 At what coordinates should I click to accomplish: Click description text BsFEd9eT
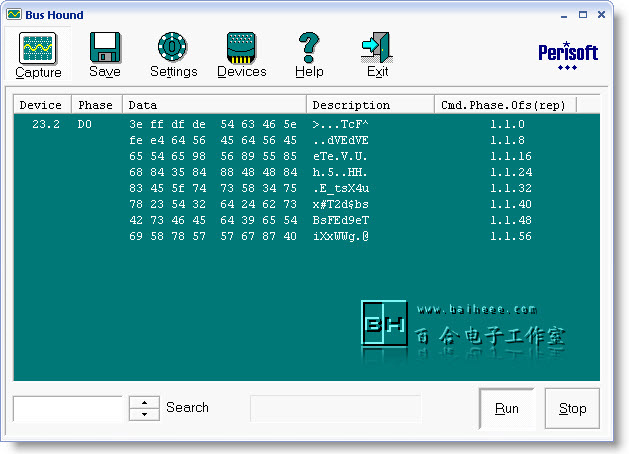(341, 221)
